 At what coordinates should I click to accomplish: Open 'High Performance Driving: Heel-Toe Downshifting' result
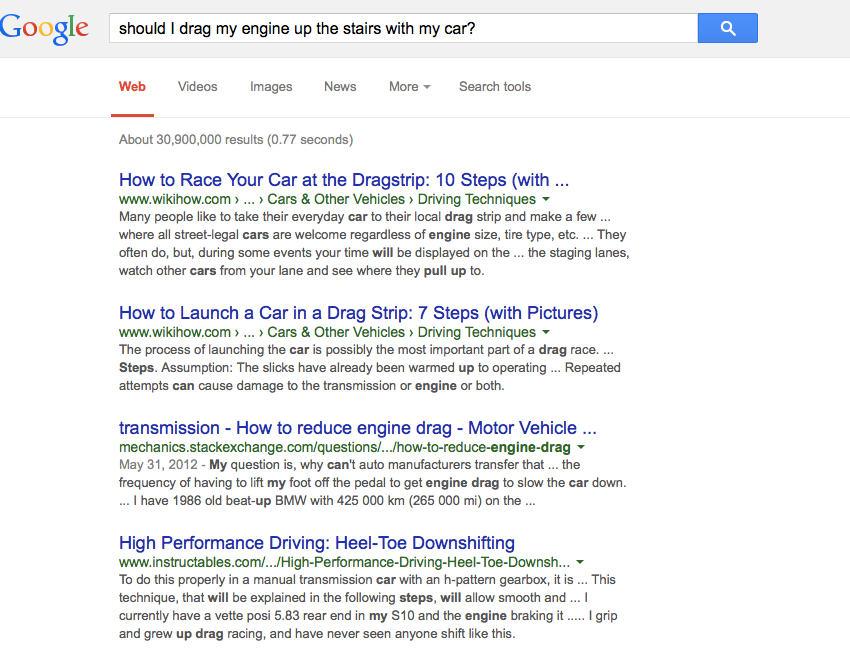[316, 543]
